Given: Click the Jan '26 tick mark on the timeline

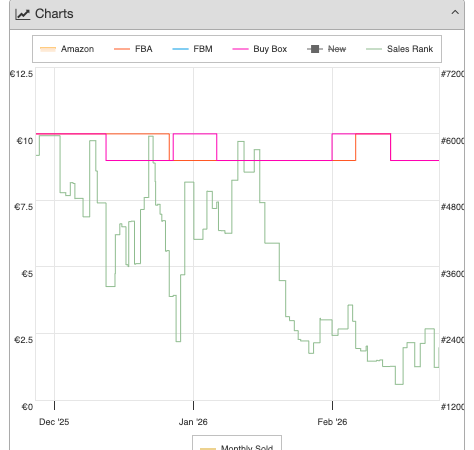Looking at the screenshot, I should tap(193, 405).
